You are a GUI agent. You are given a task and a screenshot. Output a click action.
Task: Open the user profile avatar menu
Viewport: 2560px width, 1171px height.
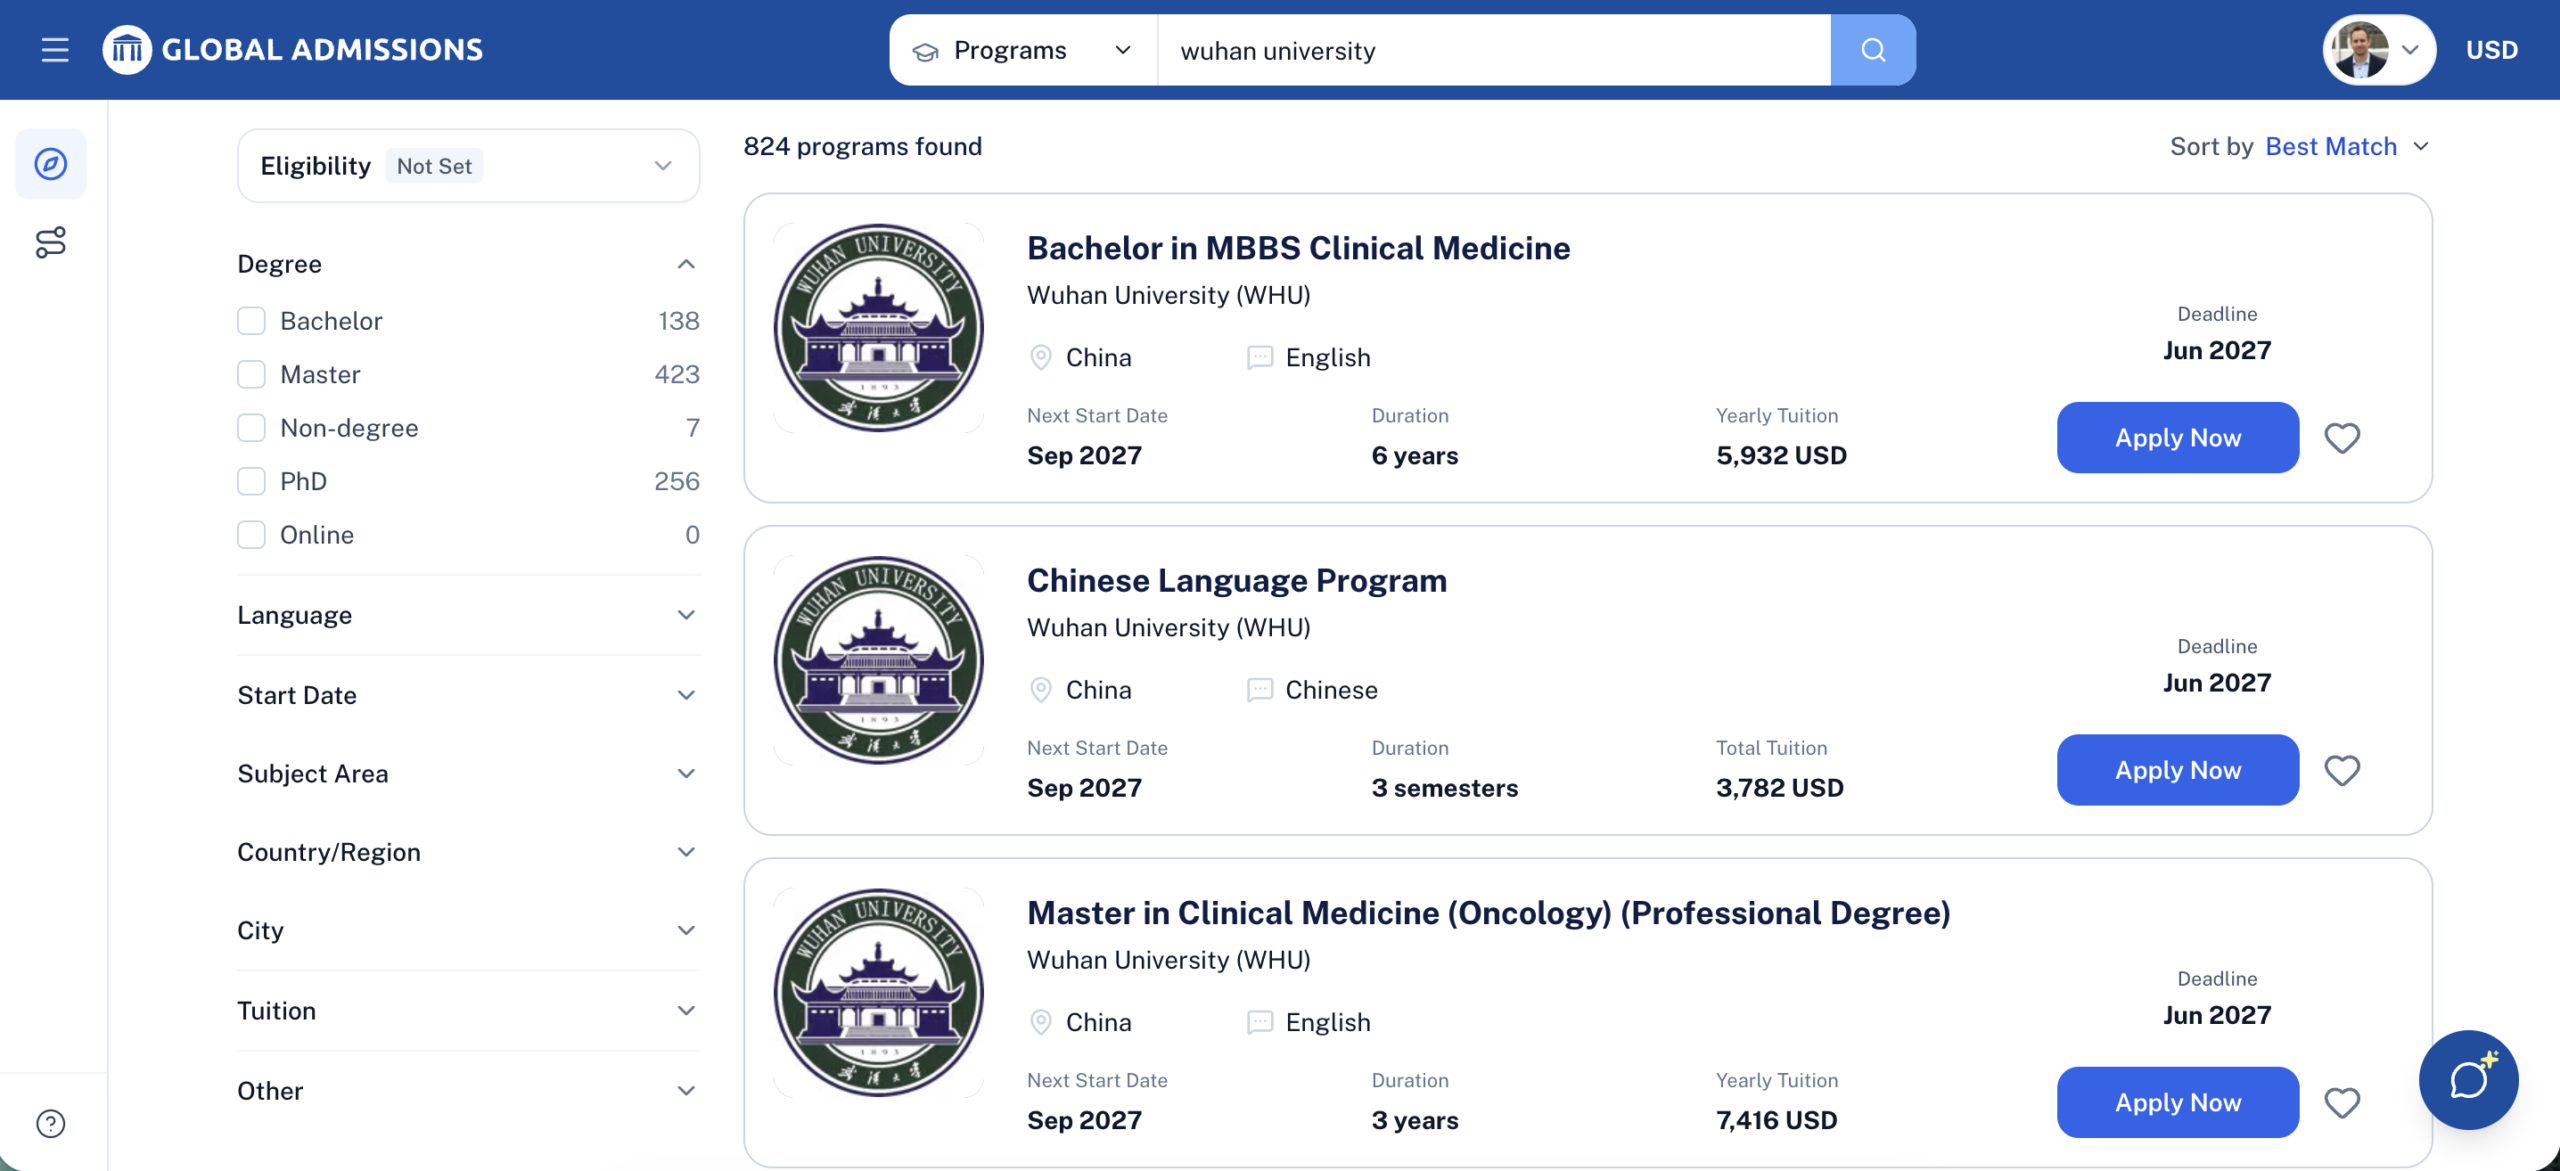[x=2378, y=50]
